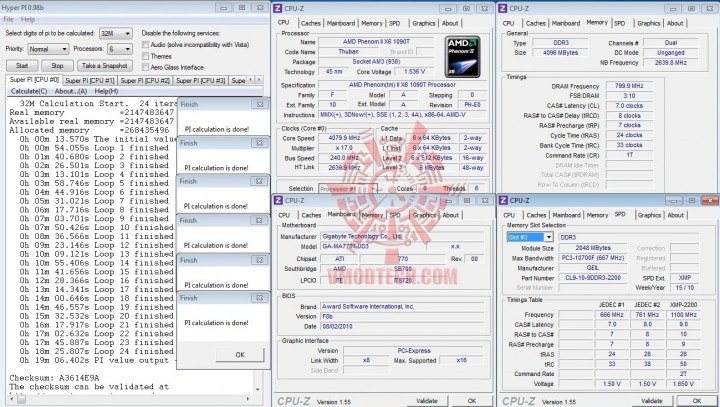Open the Priority Normal dropdown
Screen dimensions: 720x407
(48, 49)
